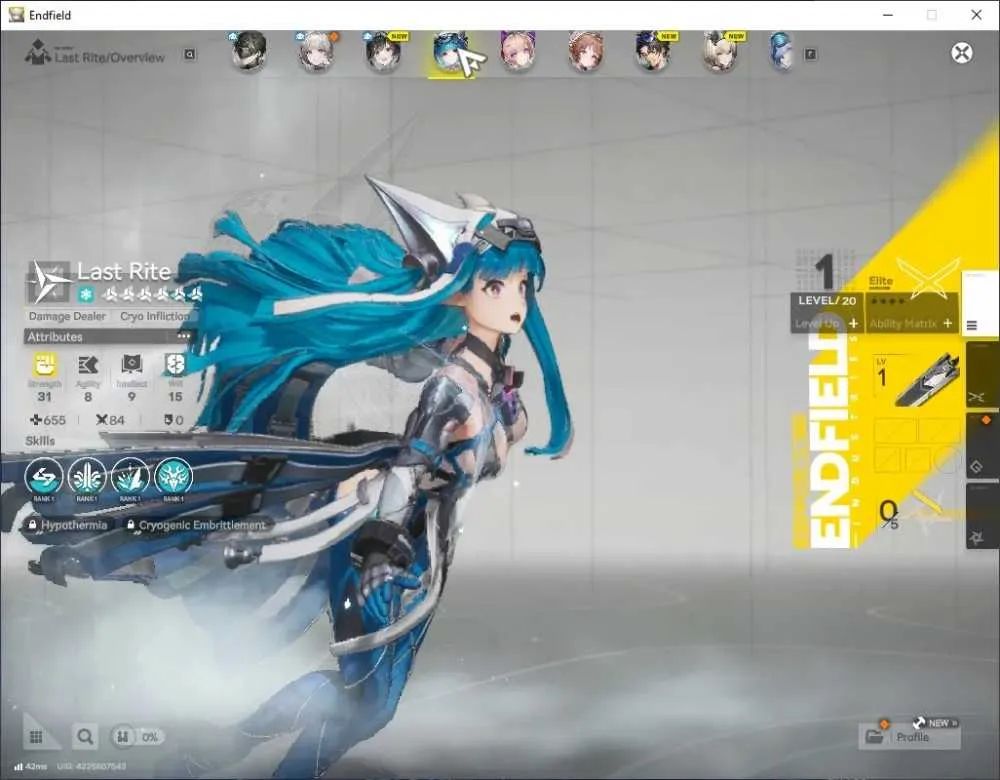This screenshot has height=780, width=1000.
Task: Click the attack value 84
Action: pyautogui.click(x=110, y=420)
